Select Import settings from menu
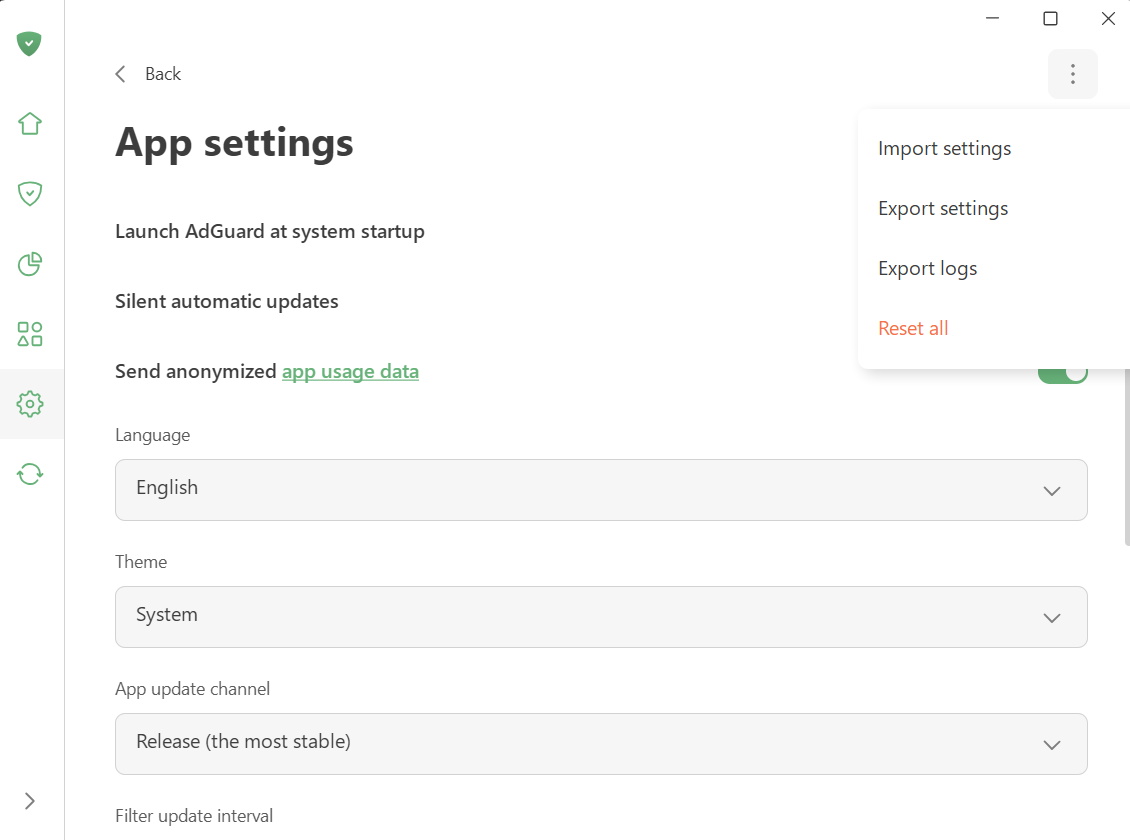Image resolution: width=1130 pixels, height=840 pixels. click(944, 148)
